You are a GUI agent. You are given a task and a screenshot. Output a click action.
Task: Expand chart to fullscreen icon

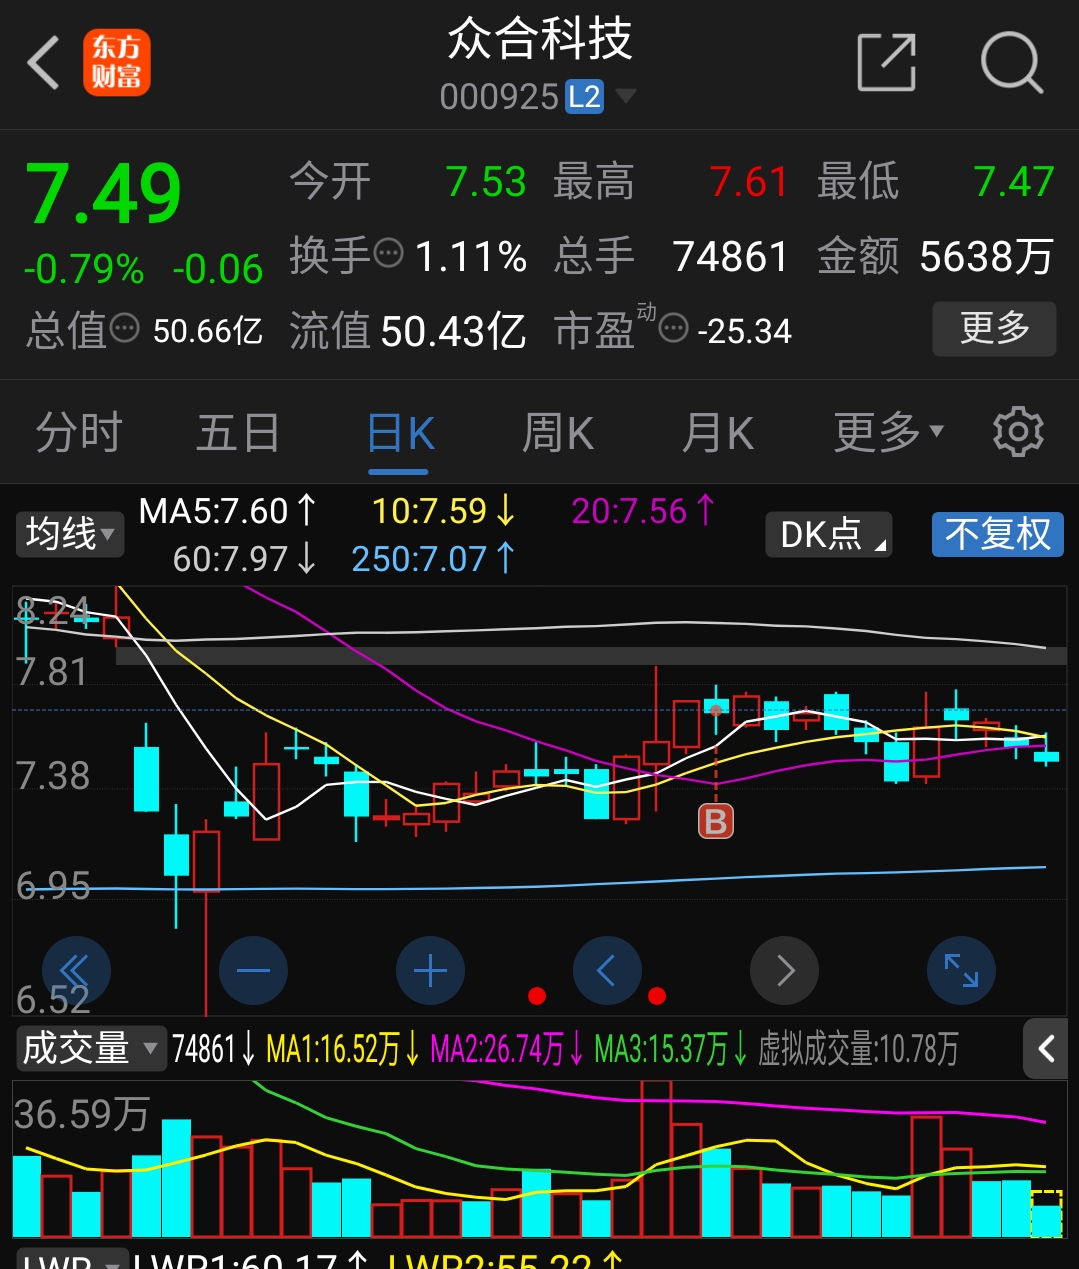tap(961, 971)
